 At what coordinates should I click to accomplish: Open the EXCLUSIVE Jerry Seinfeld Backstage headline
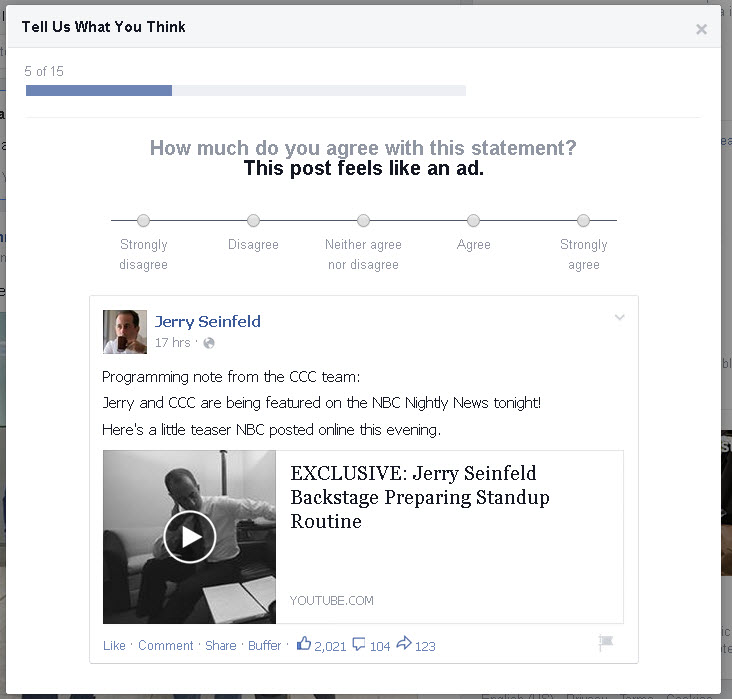tap(420, 497)
